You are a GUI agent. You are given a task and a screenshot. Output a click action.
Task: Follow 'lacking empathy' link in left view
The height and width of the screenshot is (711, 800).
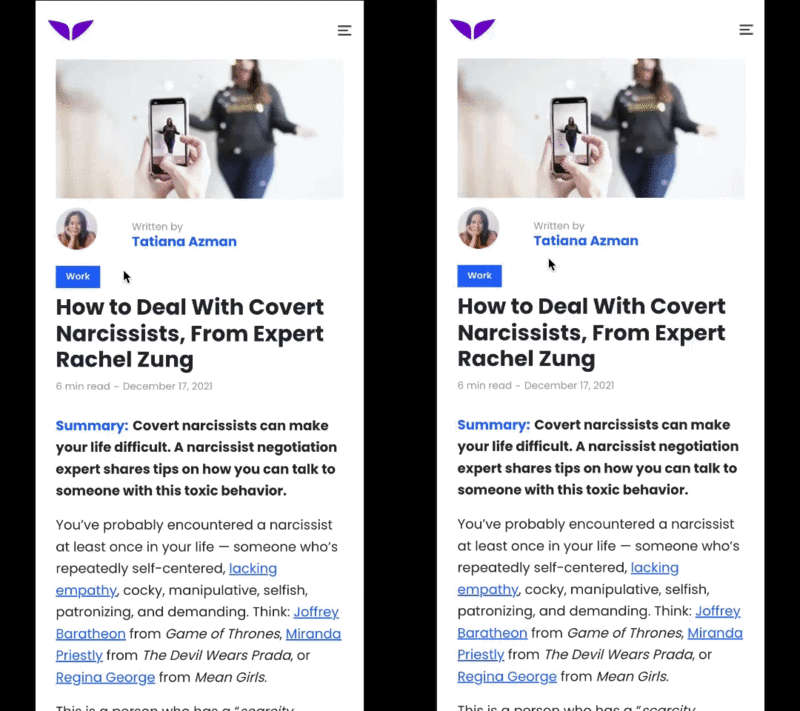pyautogui.click(x=253, y=568)
